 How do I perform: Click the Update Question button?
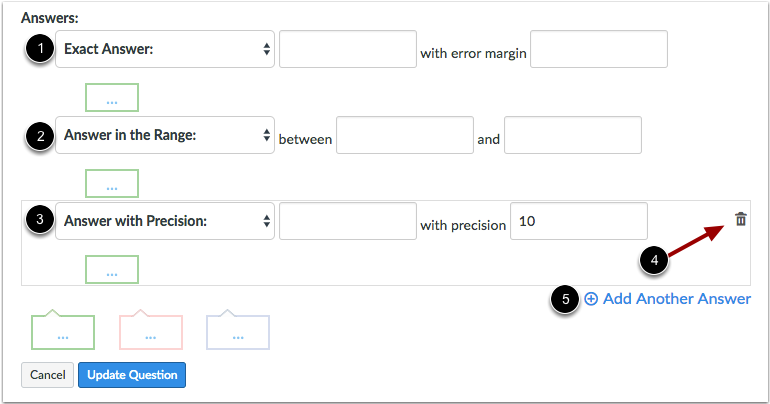pyautogui.click(x=132, y=375)
